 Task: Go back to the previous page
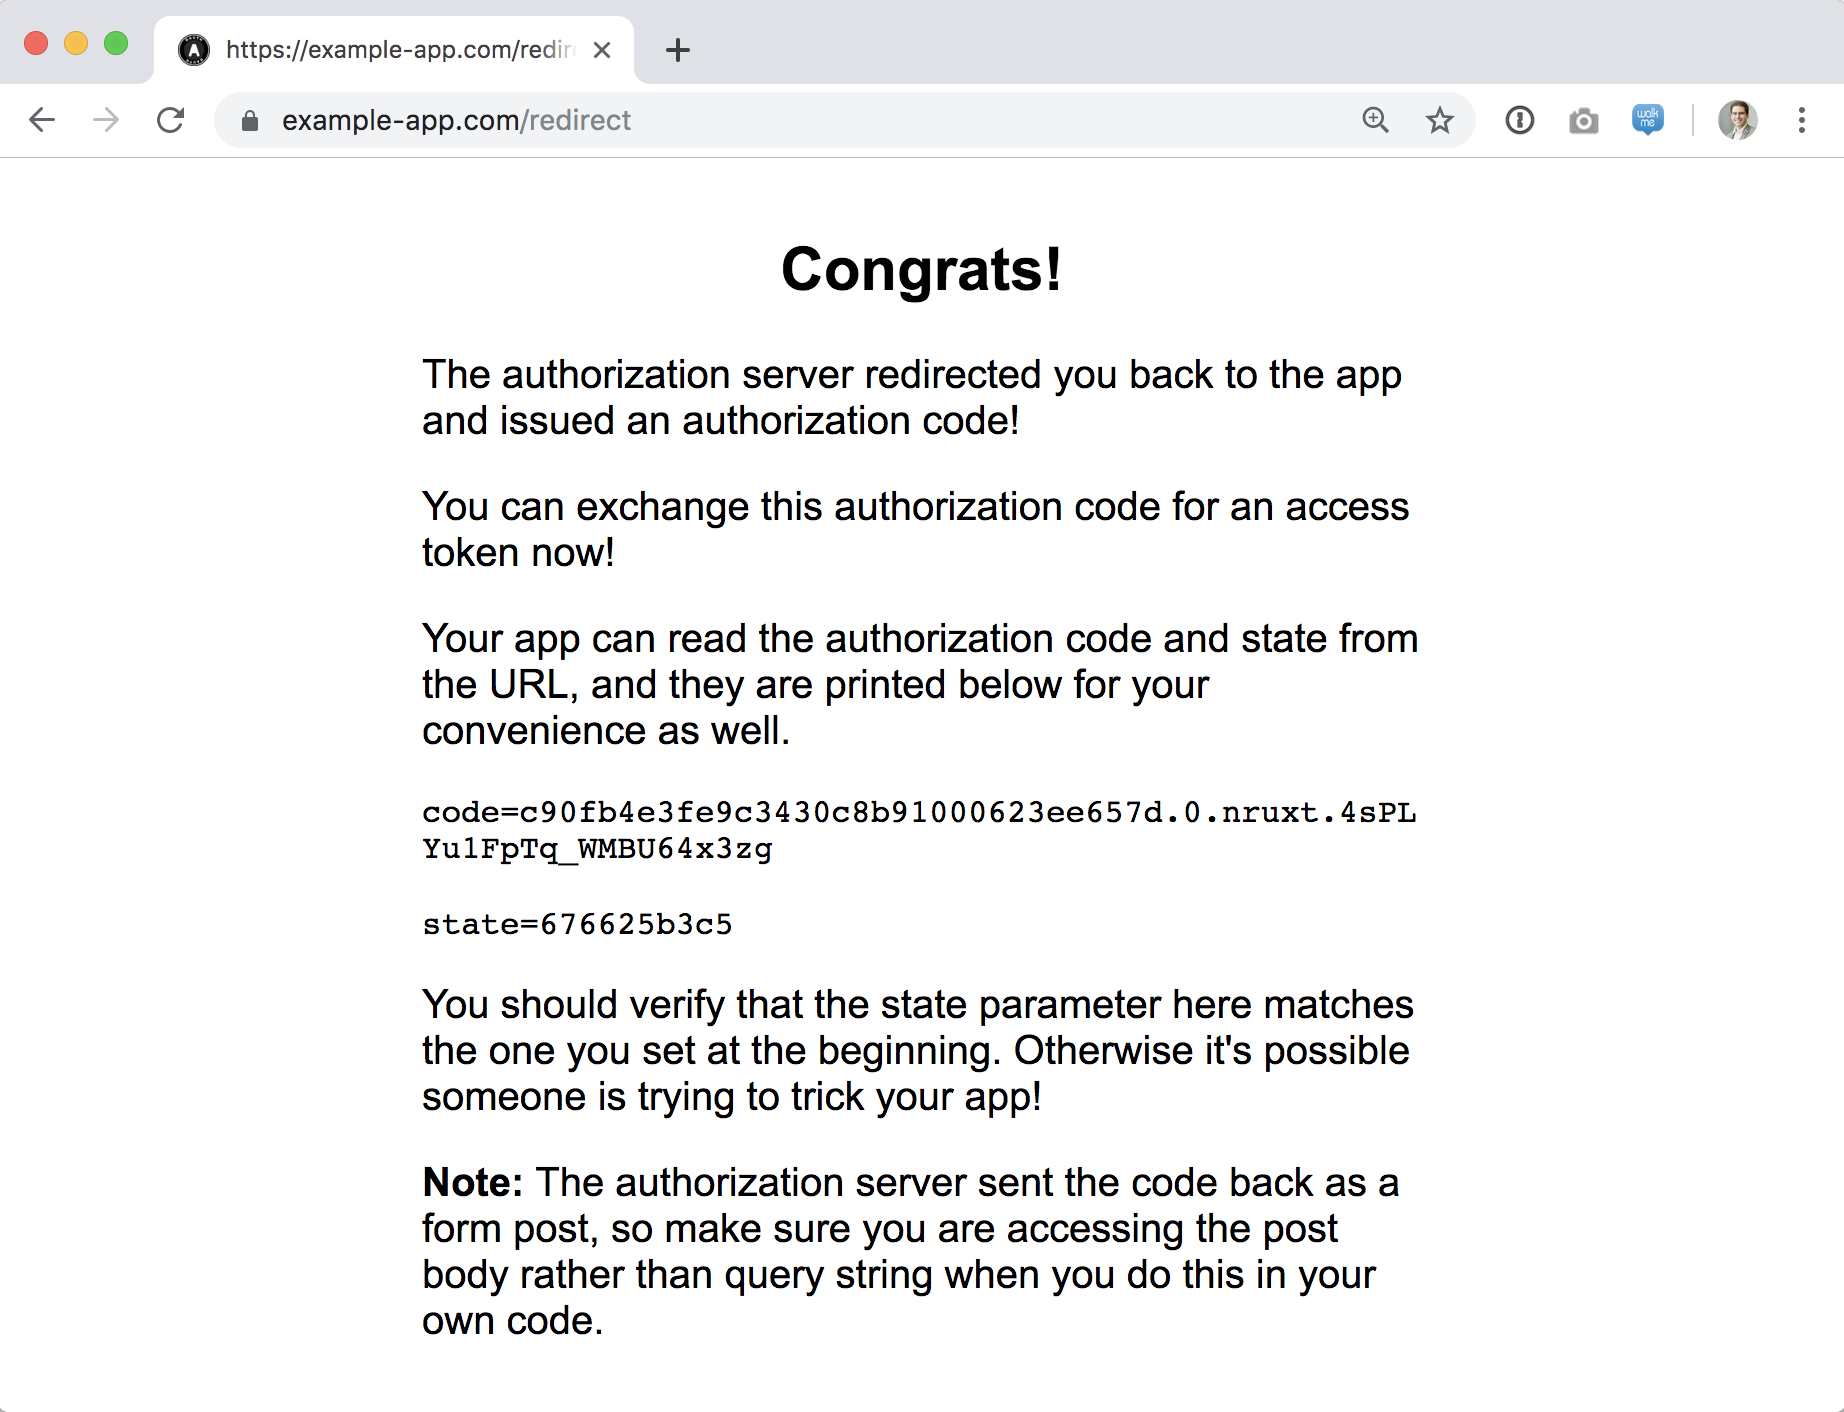tap(42, 121)
